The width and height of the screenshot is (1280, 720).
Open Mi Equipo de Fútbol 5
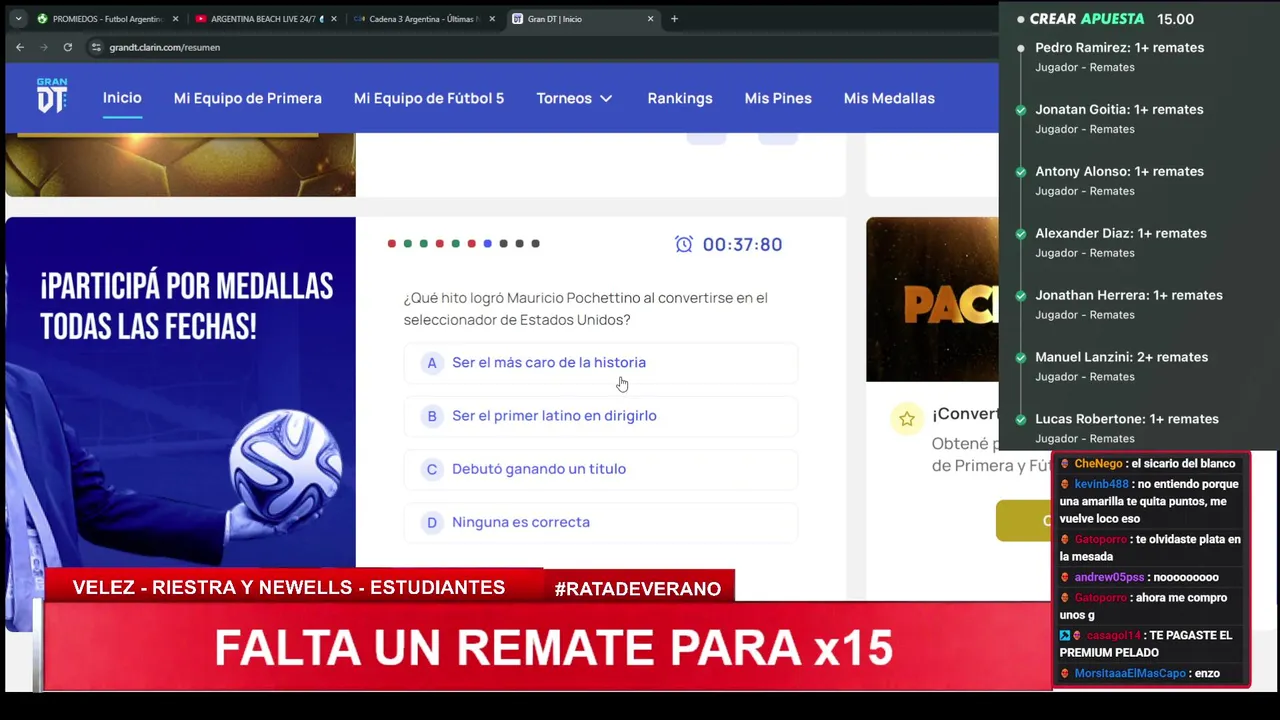[429, 98]
